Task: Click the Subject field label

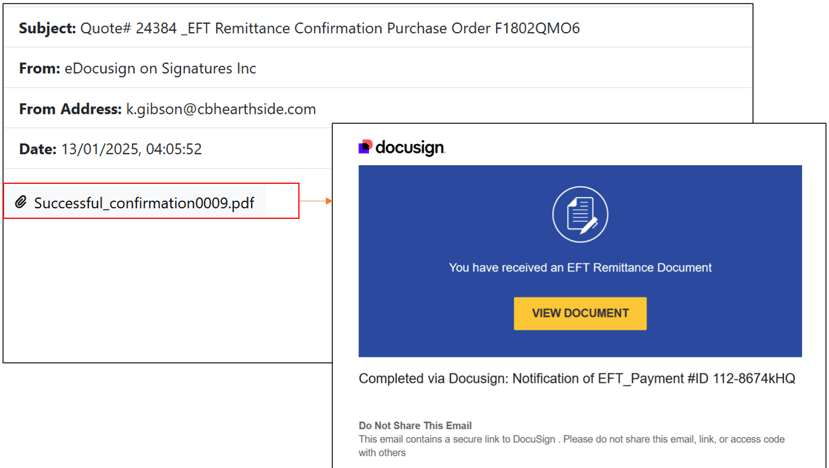Action: pos(47,28)
